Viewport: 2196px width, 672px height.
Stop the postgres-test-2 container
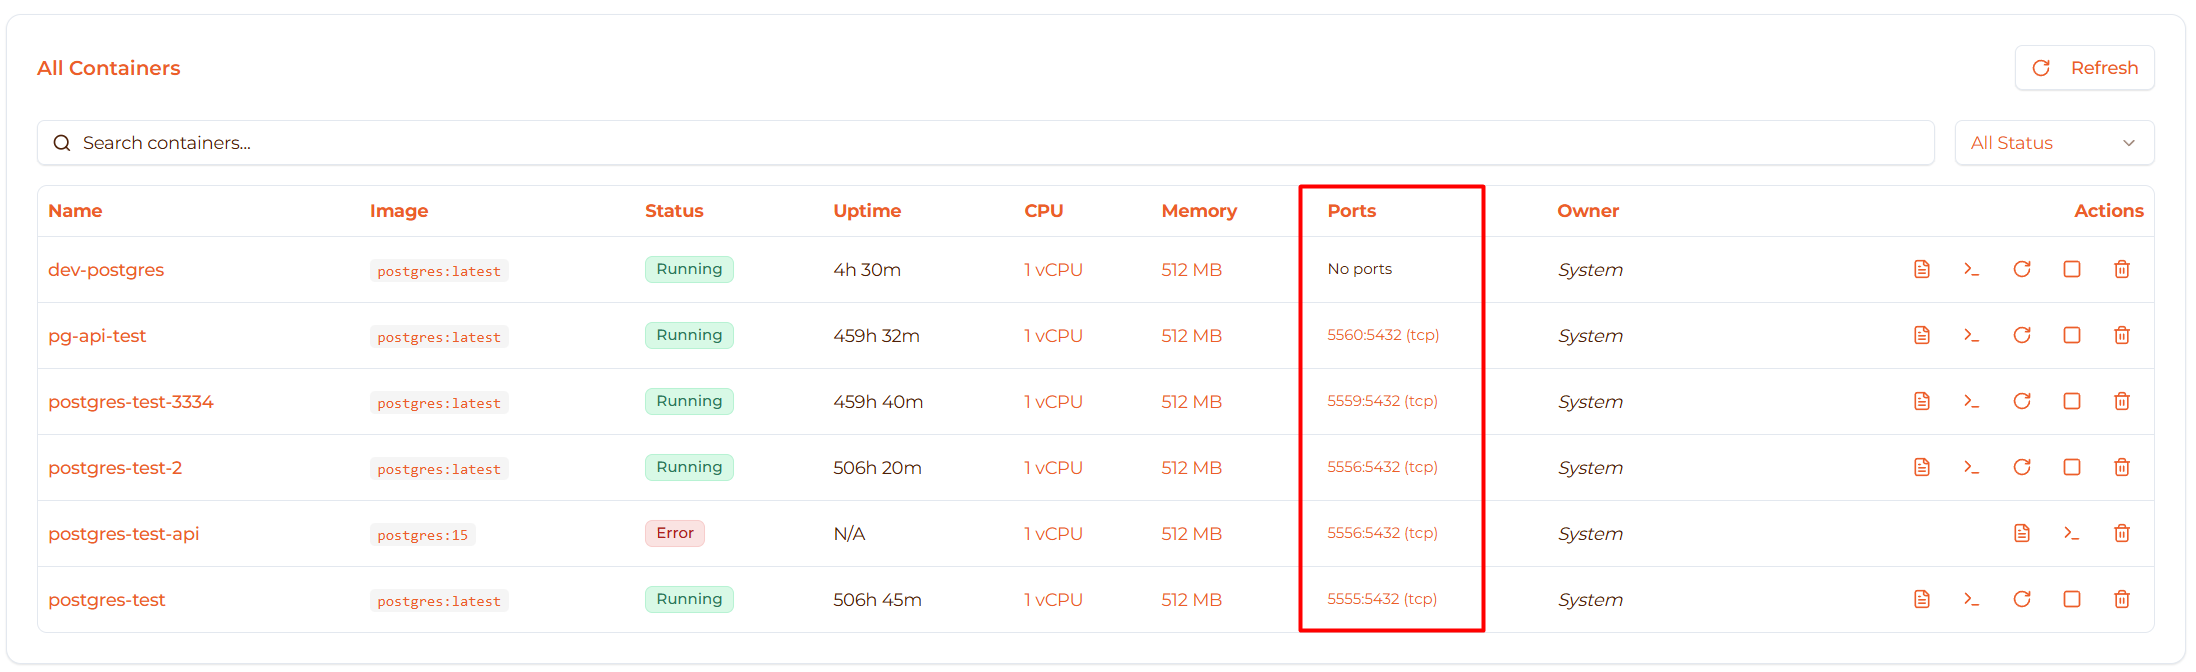pos(2071,467)
